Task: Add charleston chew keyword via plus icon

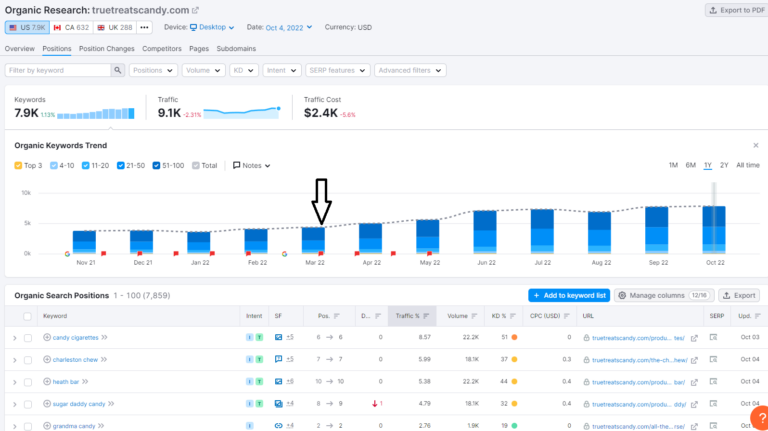Action: point(47,359)
